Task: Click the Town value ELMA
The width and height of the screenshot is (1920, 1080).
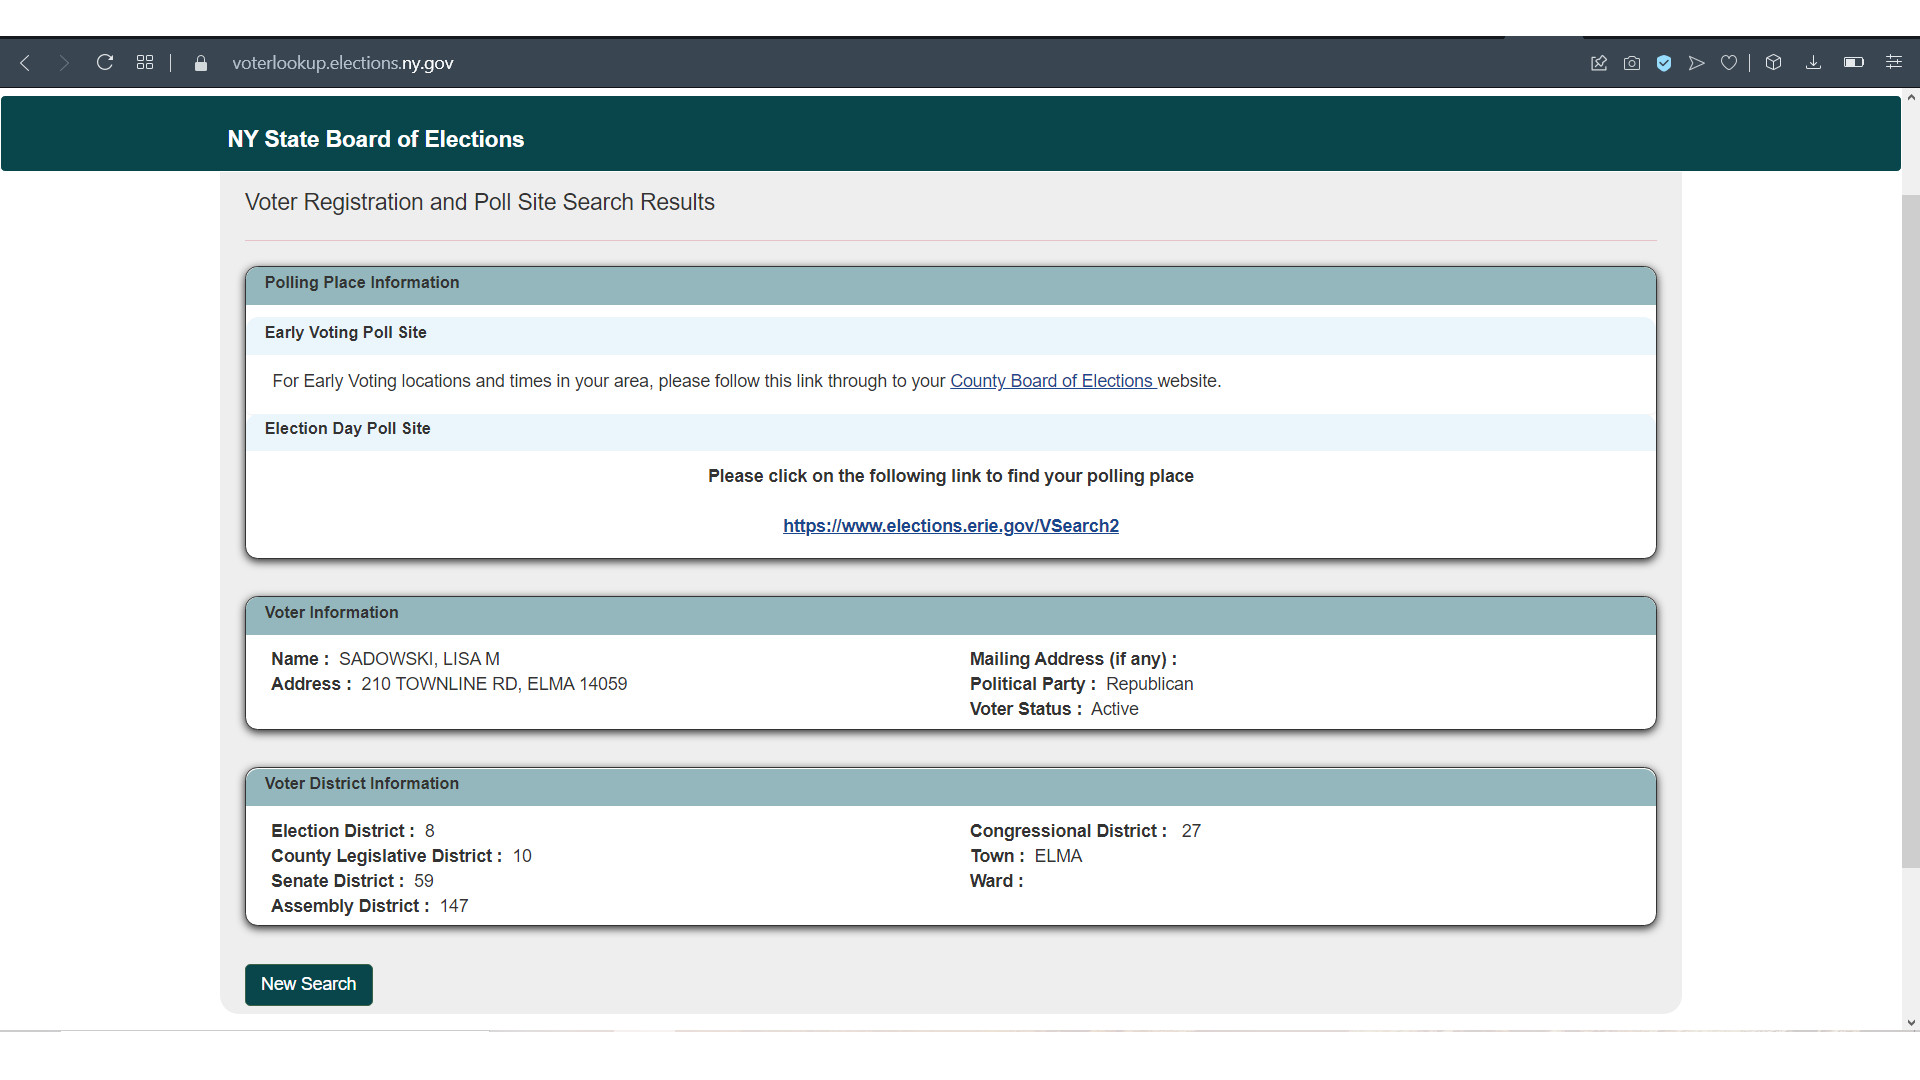Action: (x=1058, y=856)
